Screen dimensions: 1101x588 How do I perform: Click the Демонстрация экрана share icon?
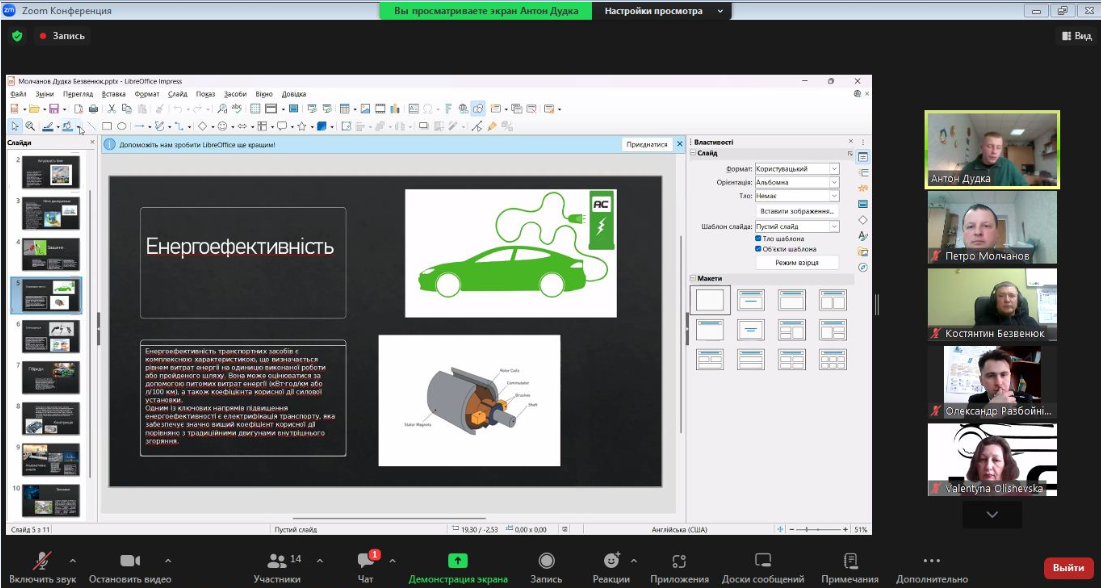(457, 561)
